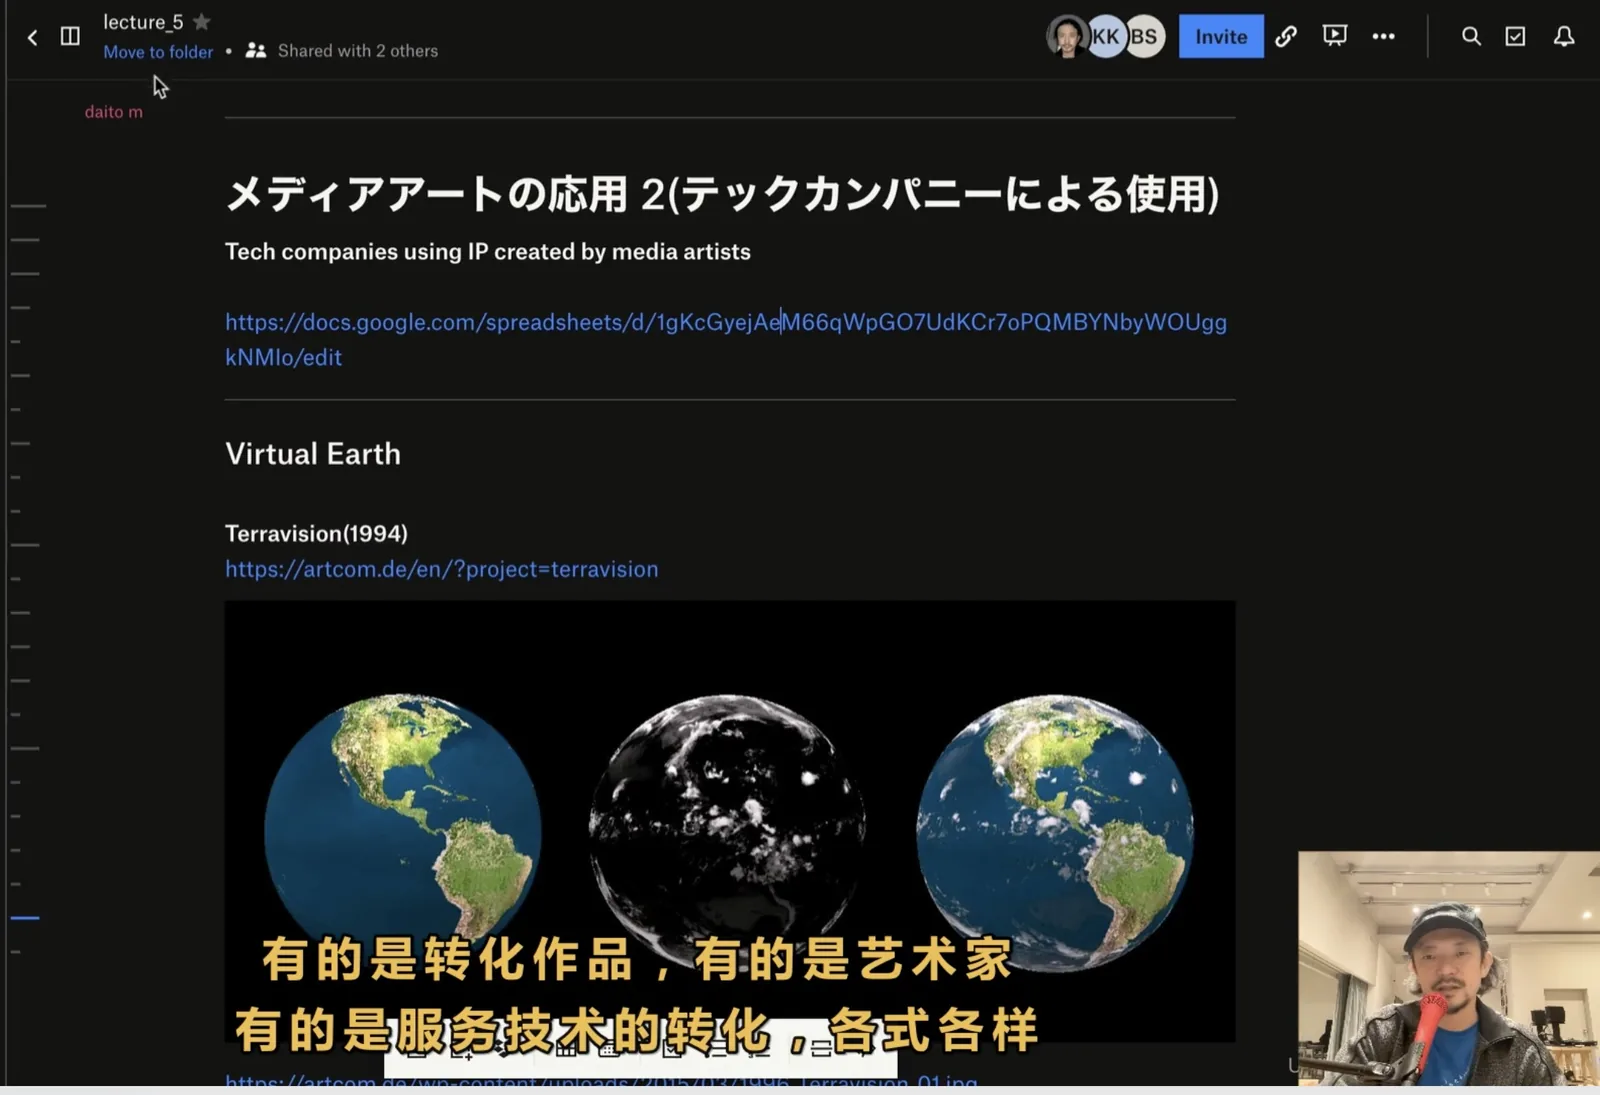Click the KK collaborator avatar
The height and width of the screenshot is (1095, 1600).
point(1105,37)
